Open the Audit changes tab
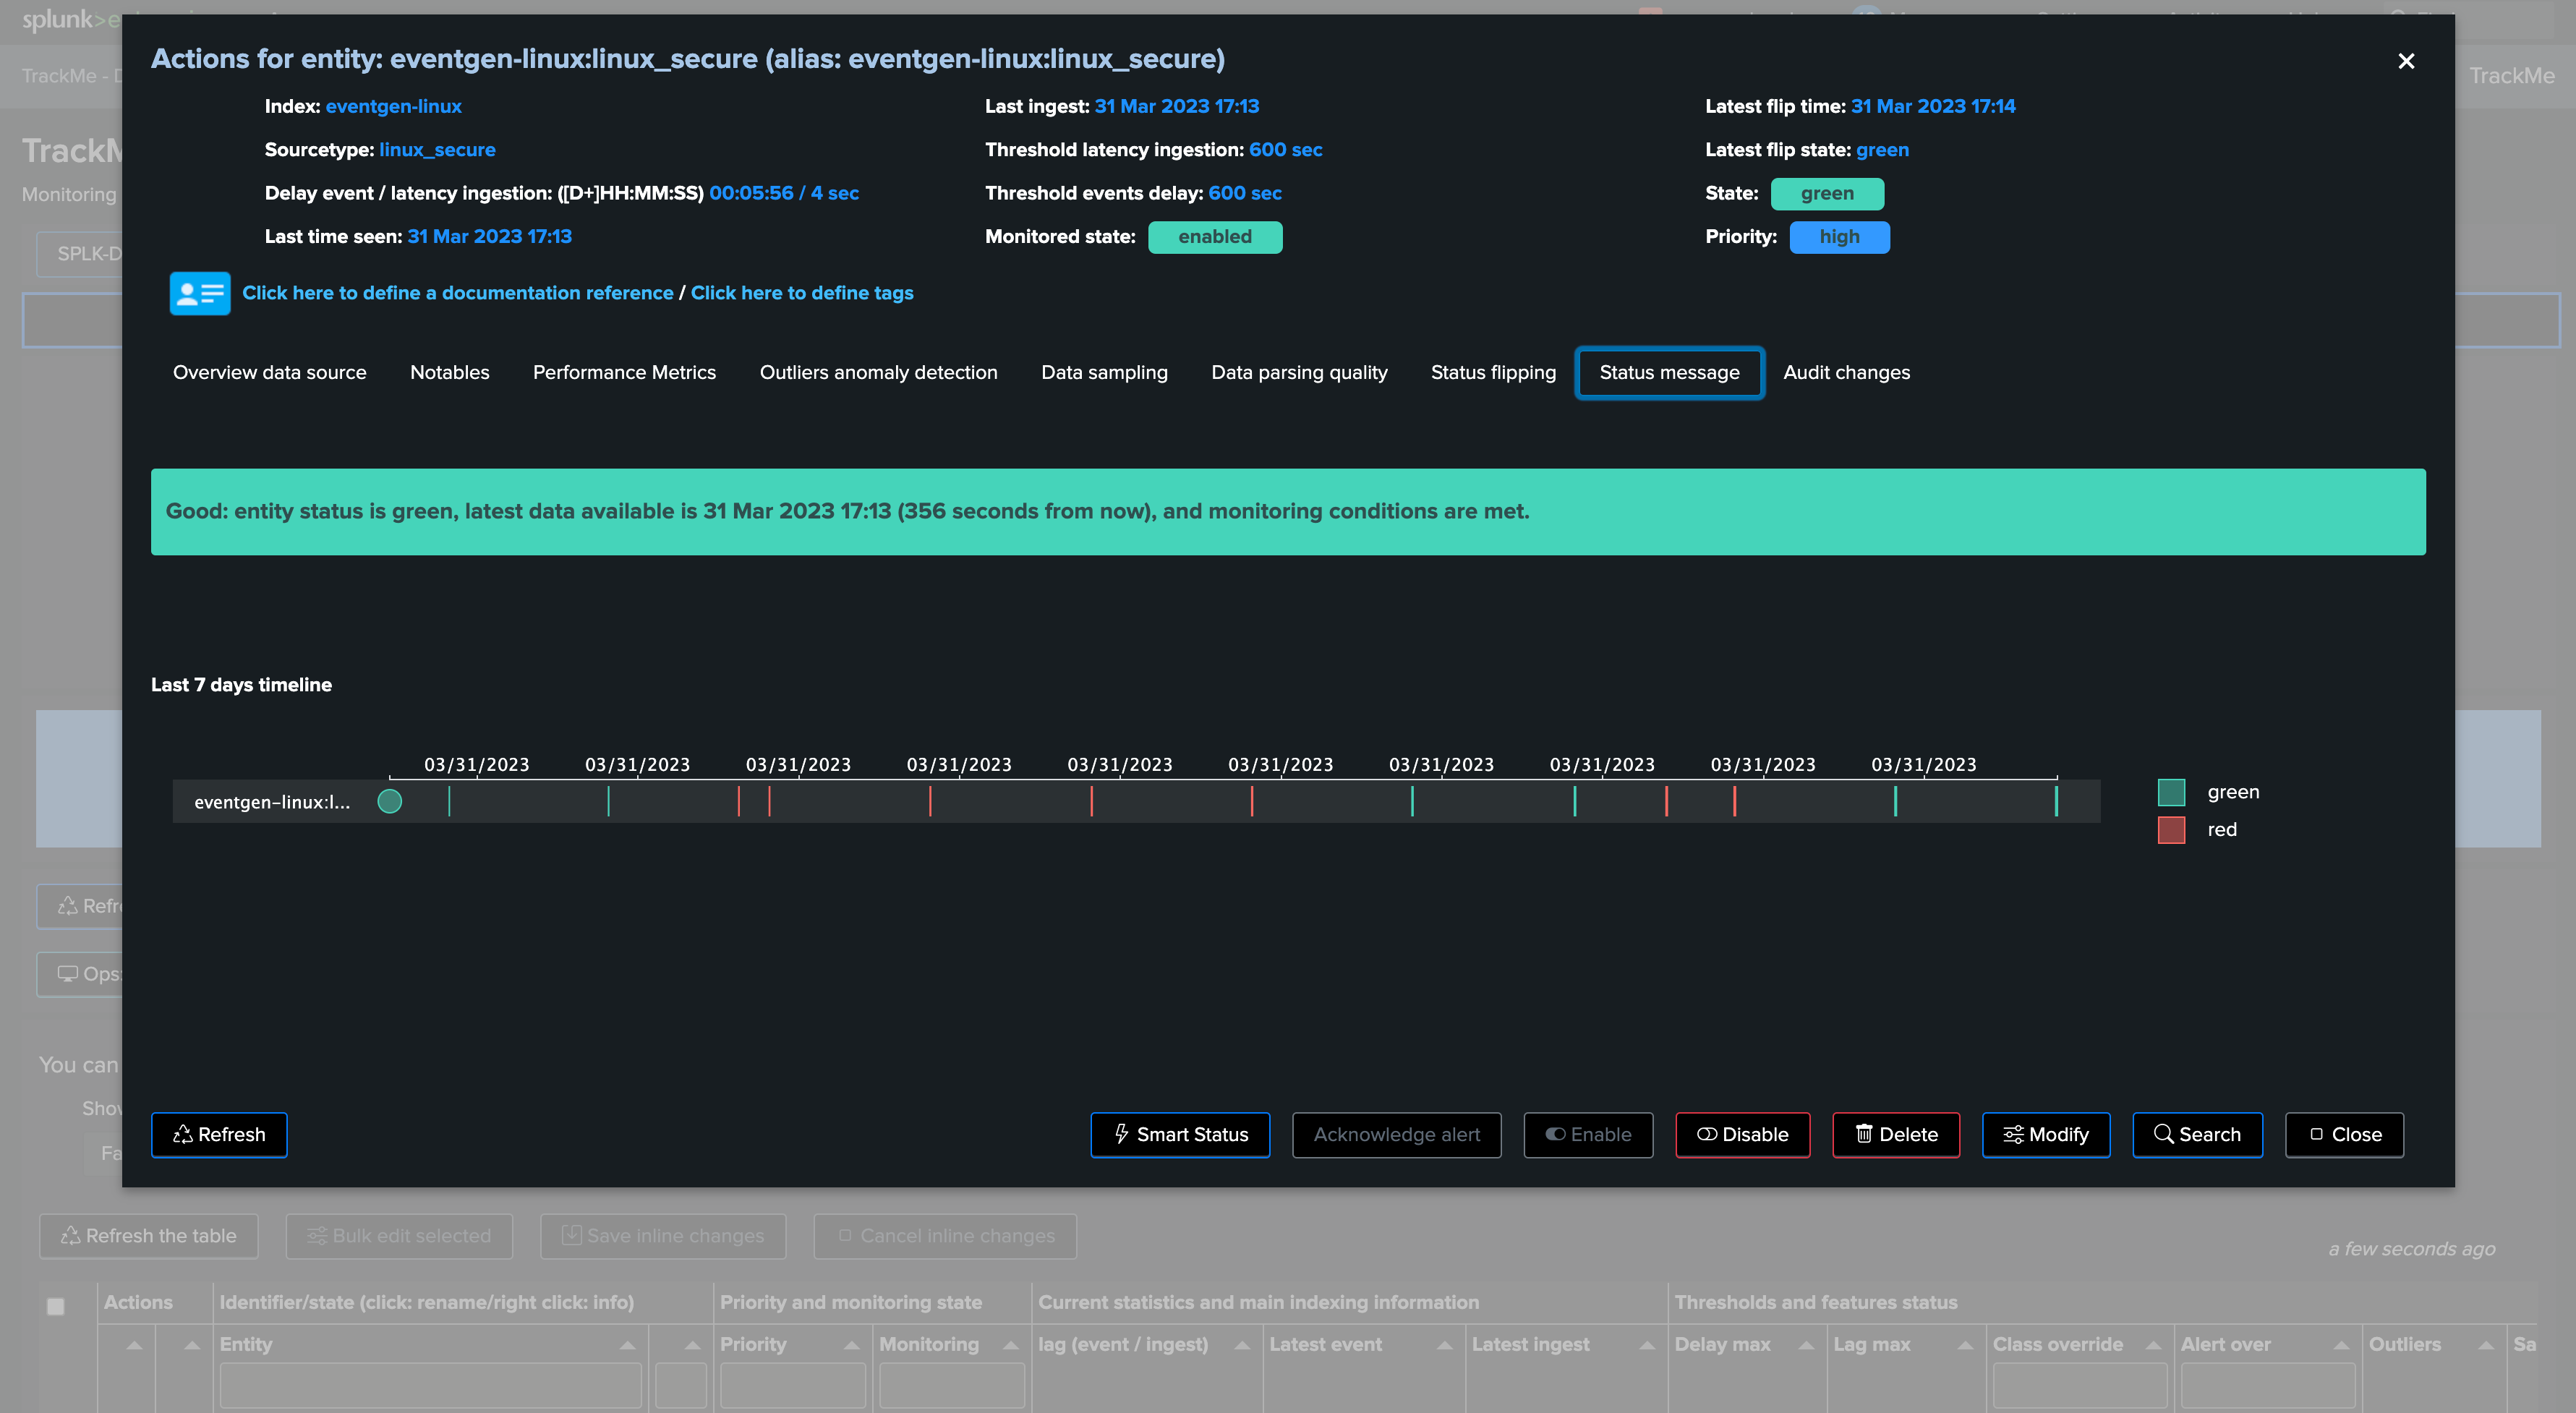This screenshot has height=1413, width=2576. 1846,372
